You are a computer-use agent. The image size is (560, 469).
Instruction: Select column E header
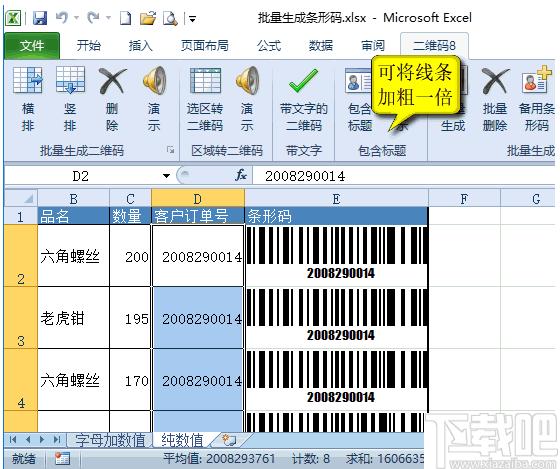(336, 199)
